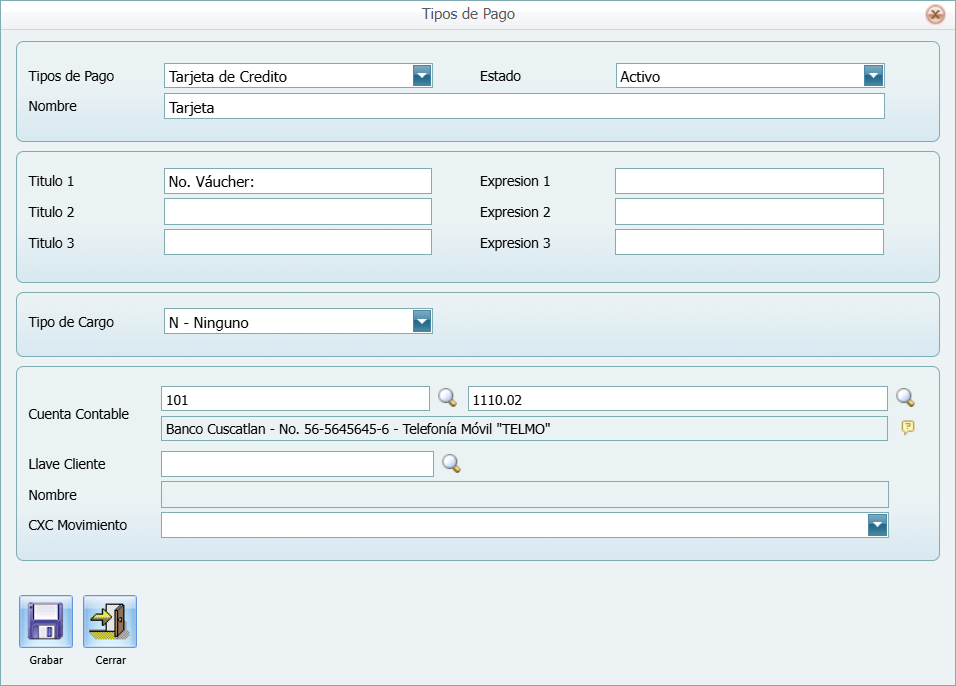Click the Expresion 1 input field
The image size is (956, 686).
coord(749,181)
